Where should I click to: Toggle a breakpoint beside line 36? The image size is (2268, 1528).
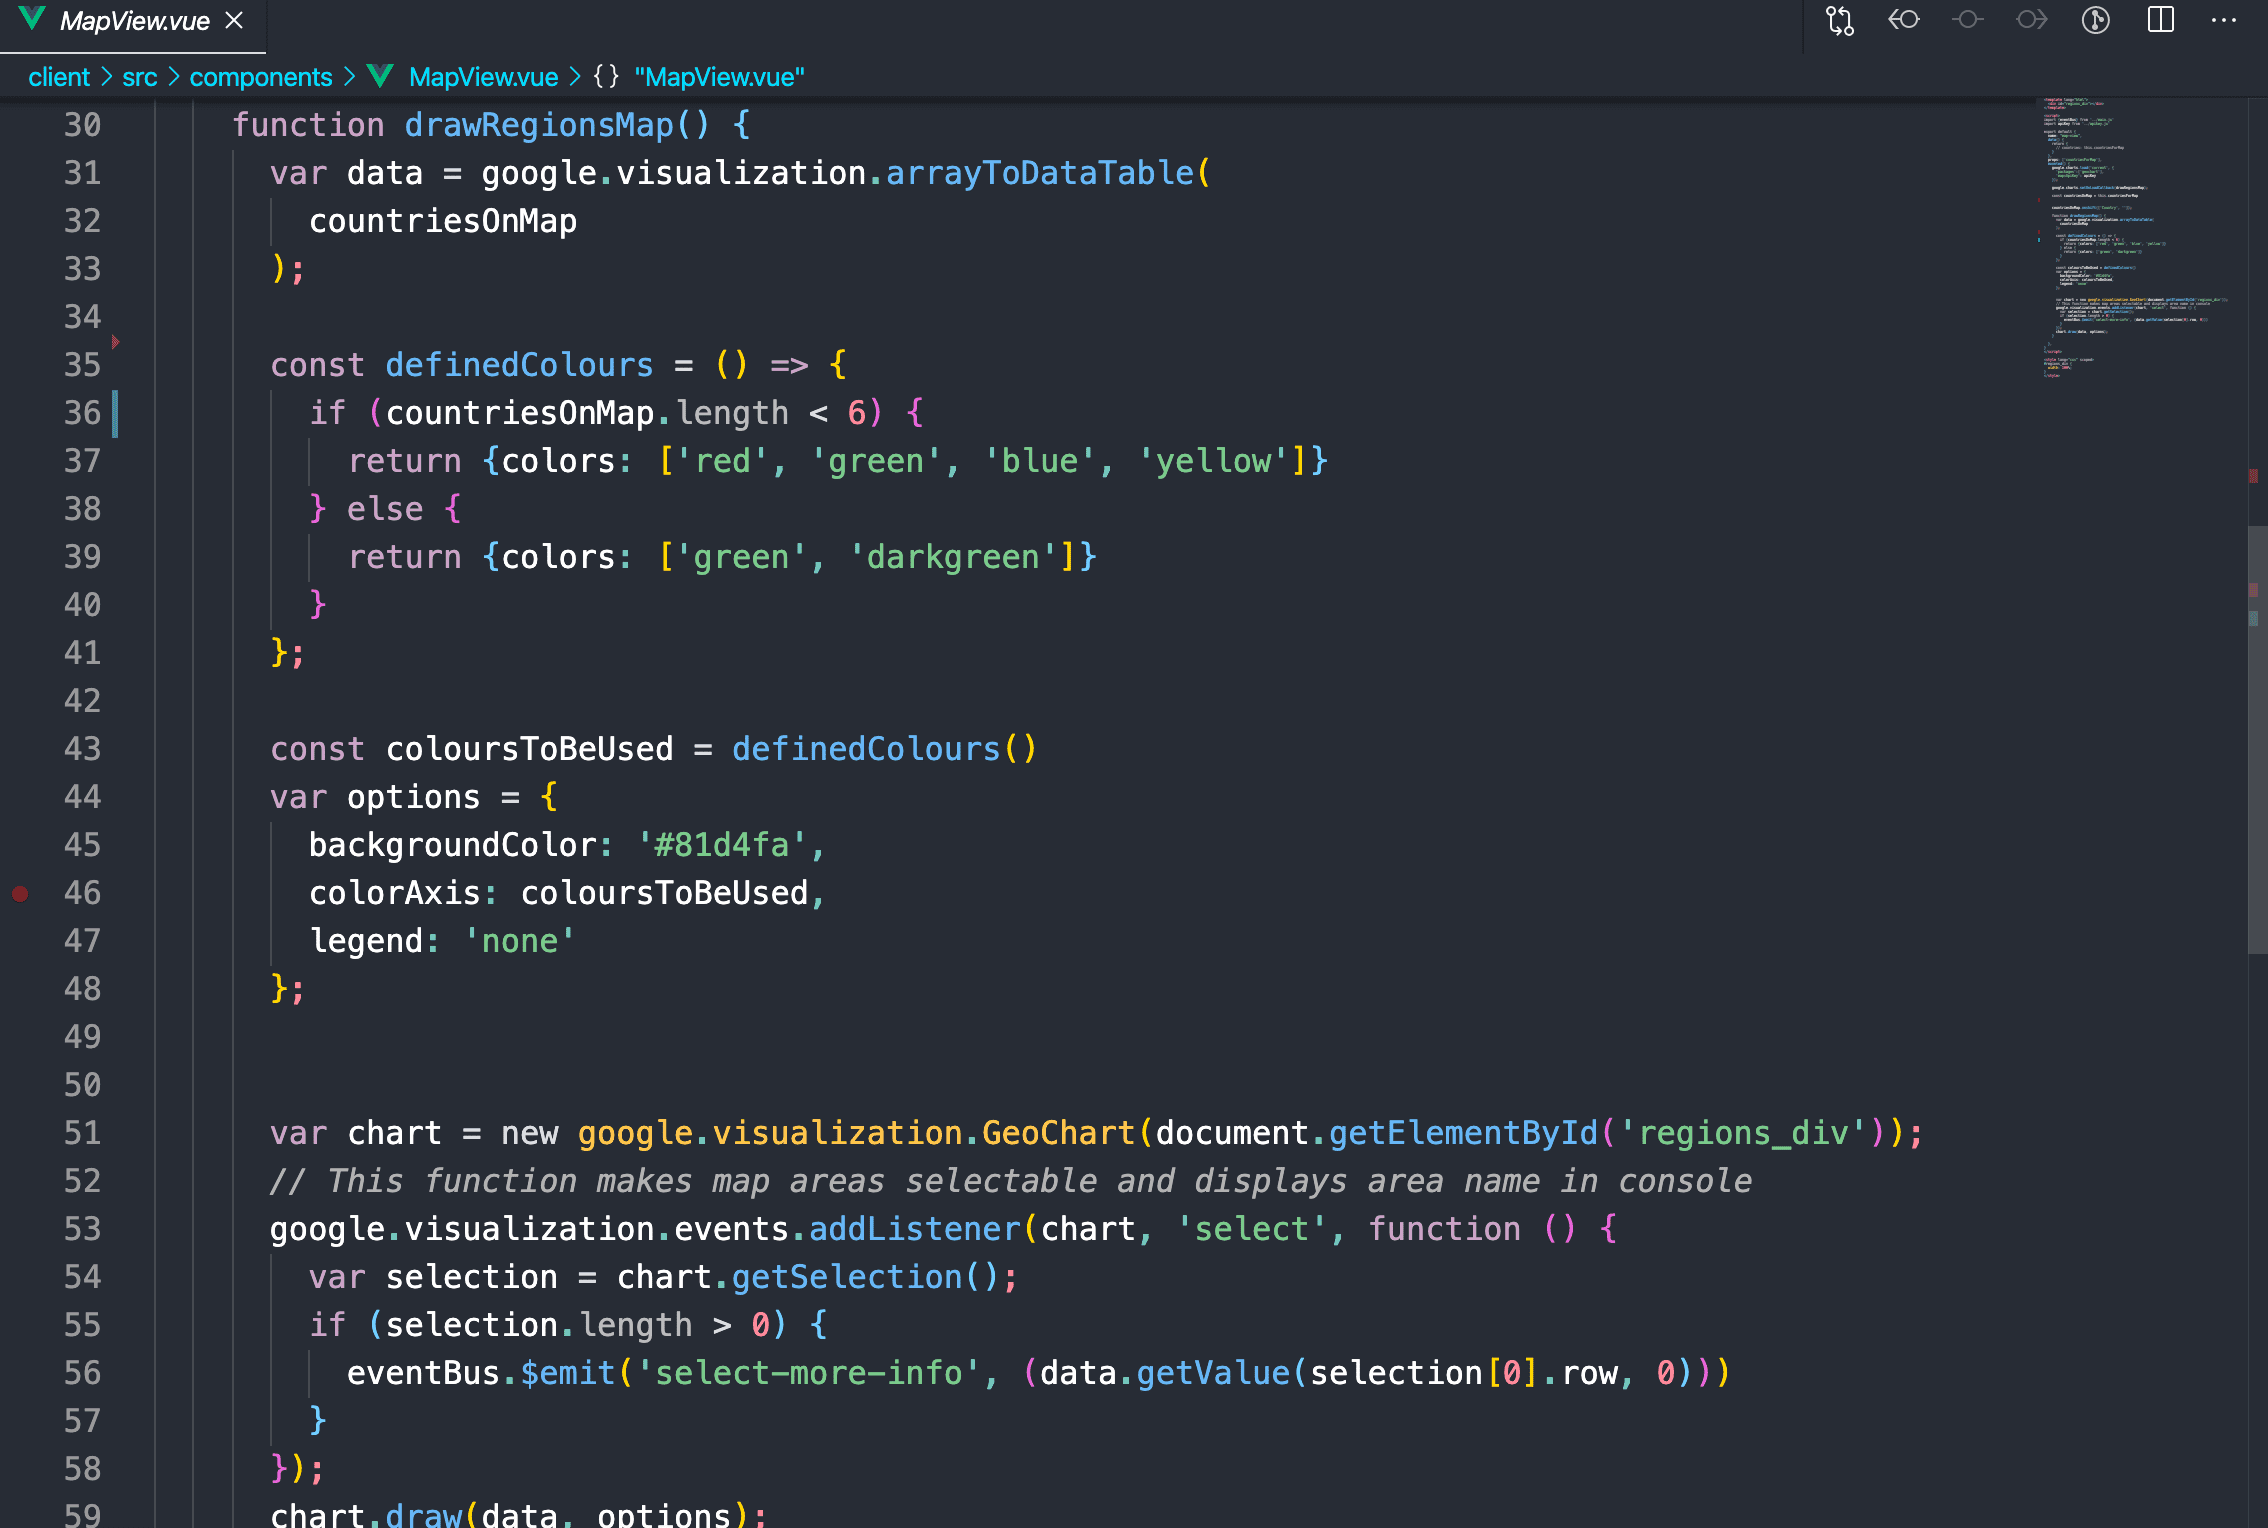pos(20,413)
